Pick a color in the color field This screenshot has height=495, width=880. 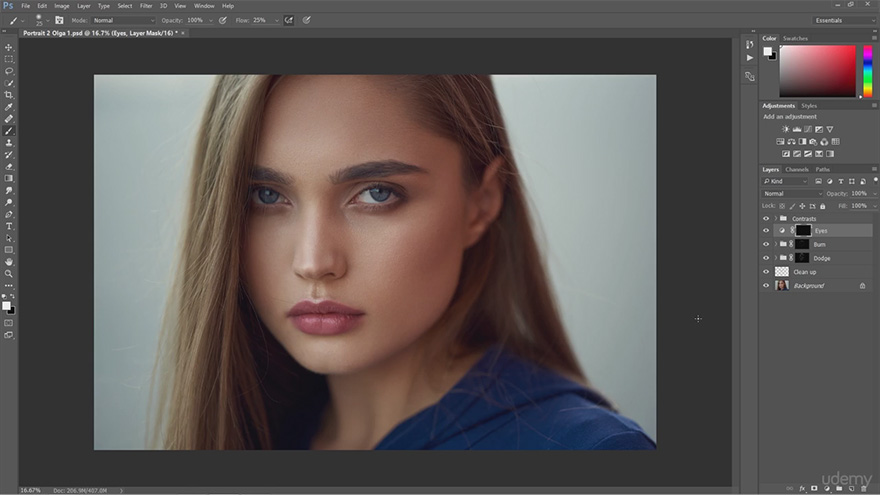(817, 71)
